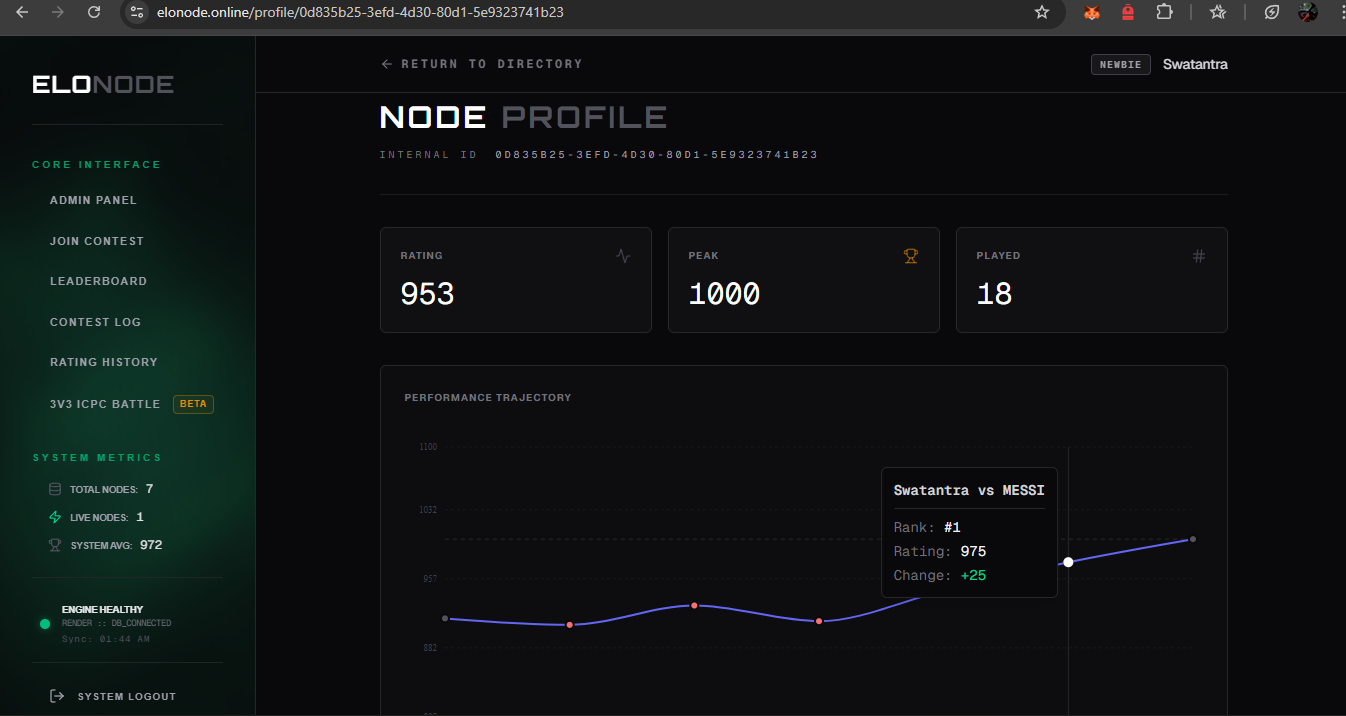Click the System Avg value 972
1346x716 pixels.
151,545
